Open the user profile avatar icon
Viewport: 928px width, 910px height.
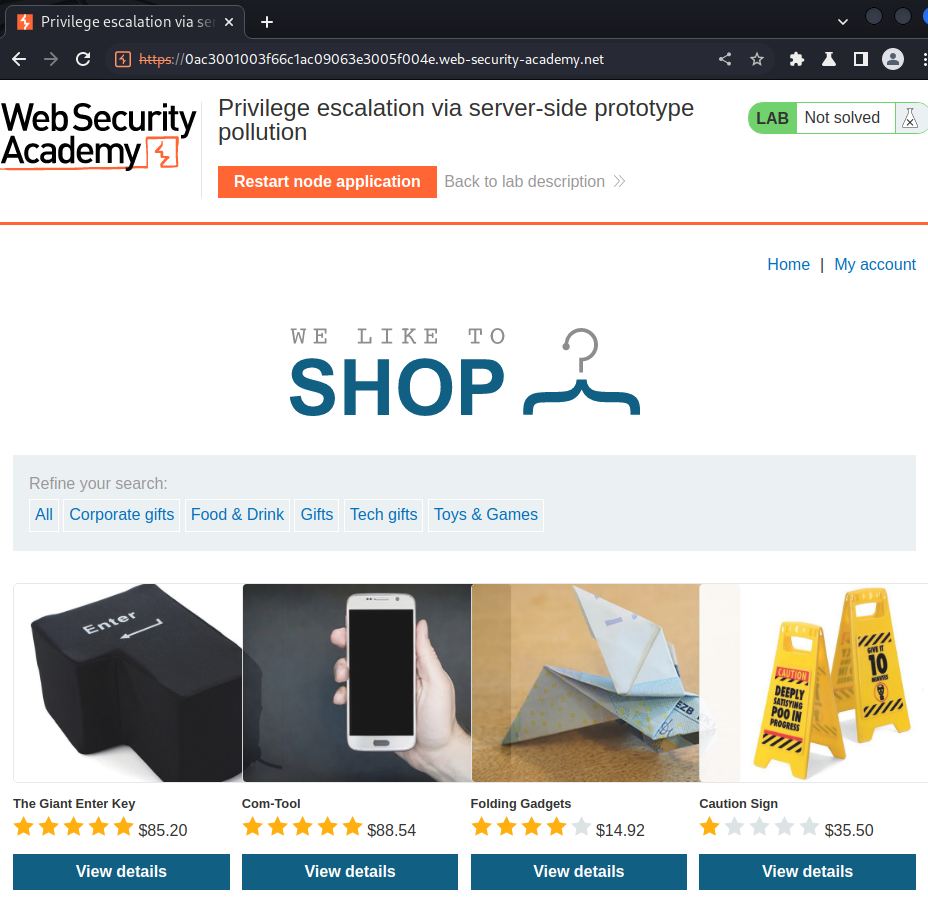click(892, 59)
